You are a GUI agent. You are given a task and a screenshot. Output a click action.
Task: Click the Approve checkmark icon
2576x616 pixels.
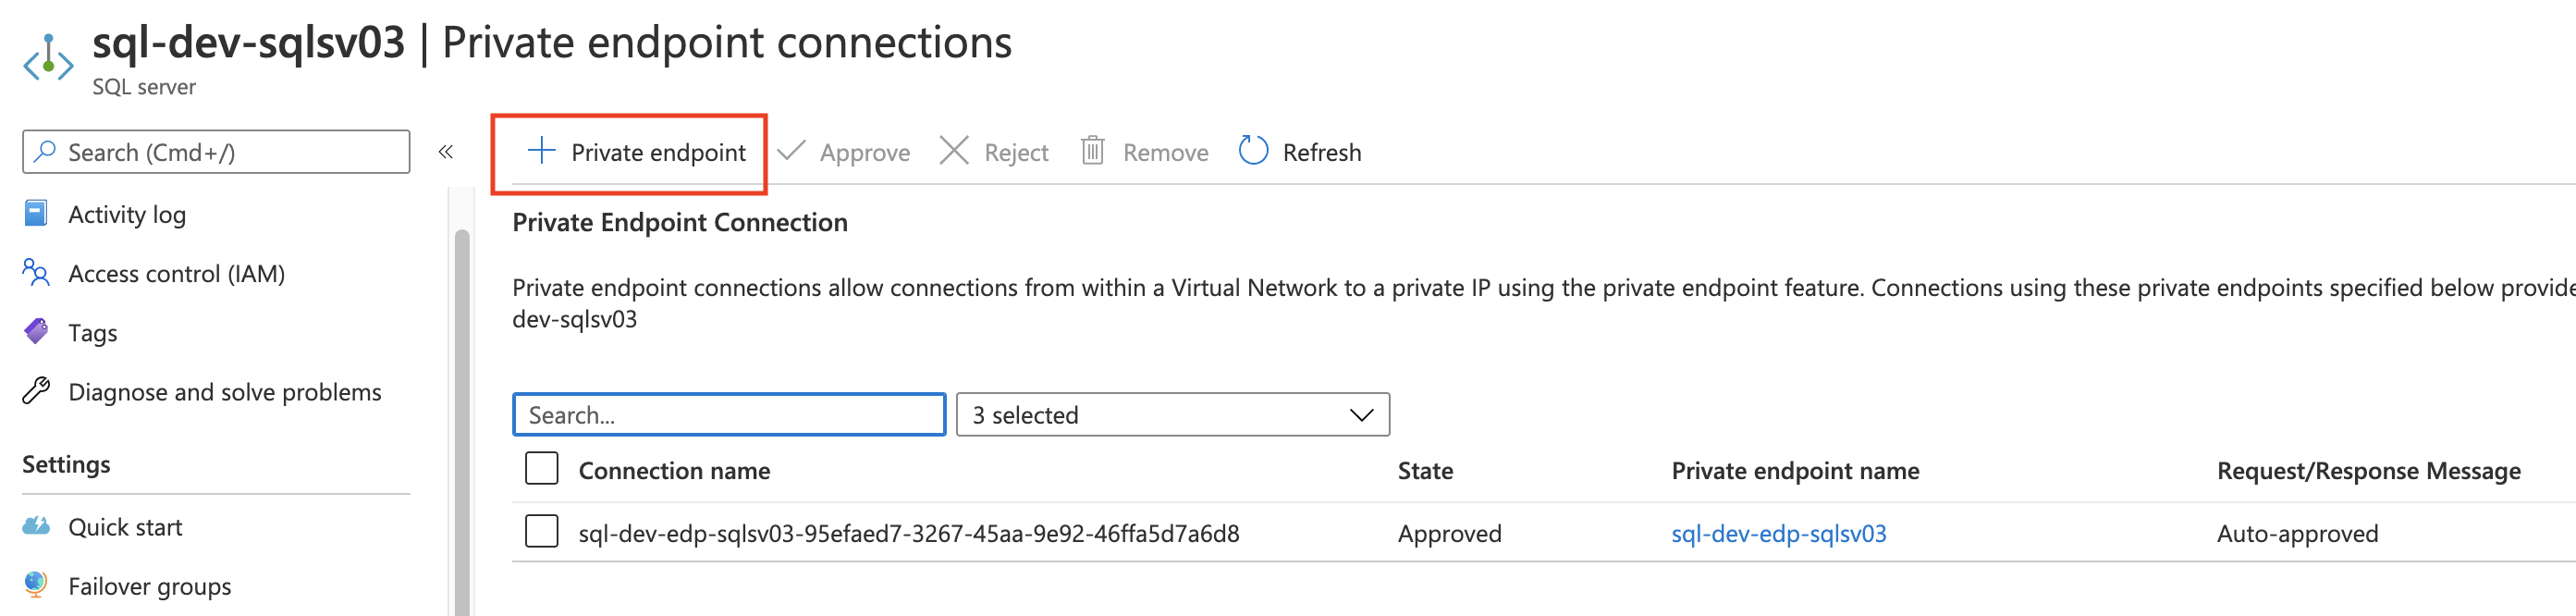[x=791, y=151]
